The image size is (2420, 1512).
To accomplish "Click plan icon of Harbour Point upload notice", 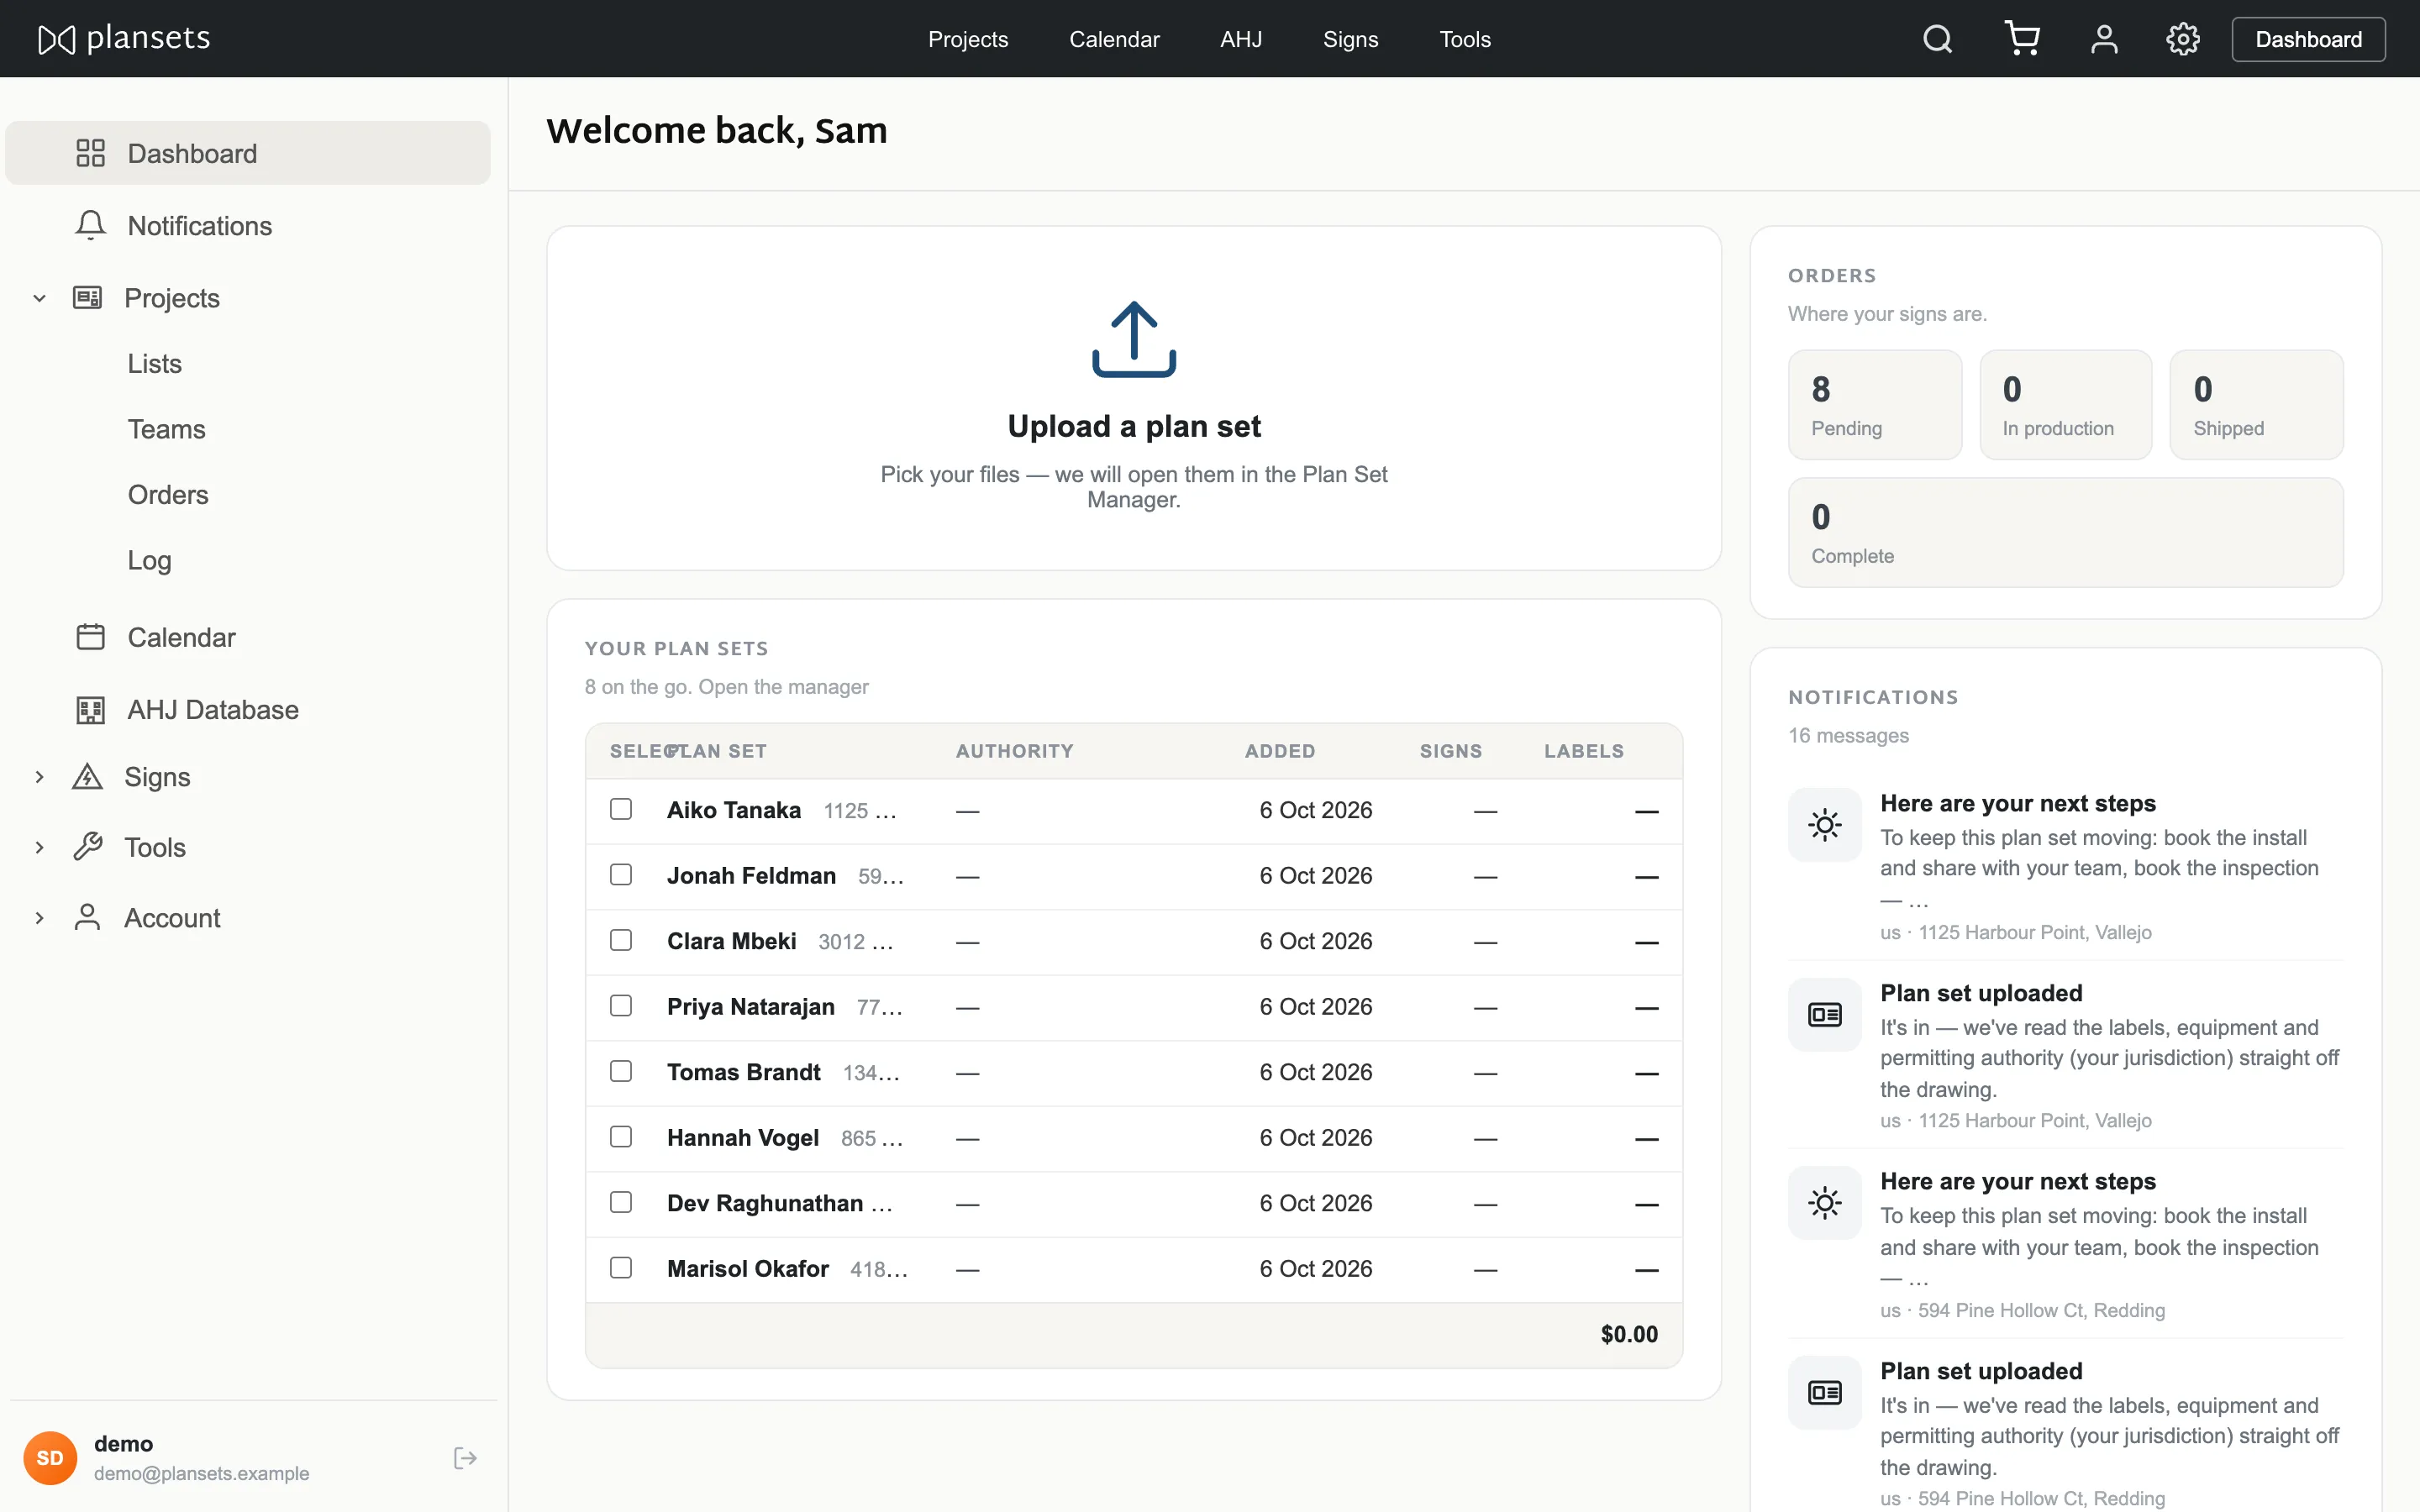I will [x=1824, y=1015].
